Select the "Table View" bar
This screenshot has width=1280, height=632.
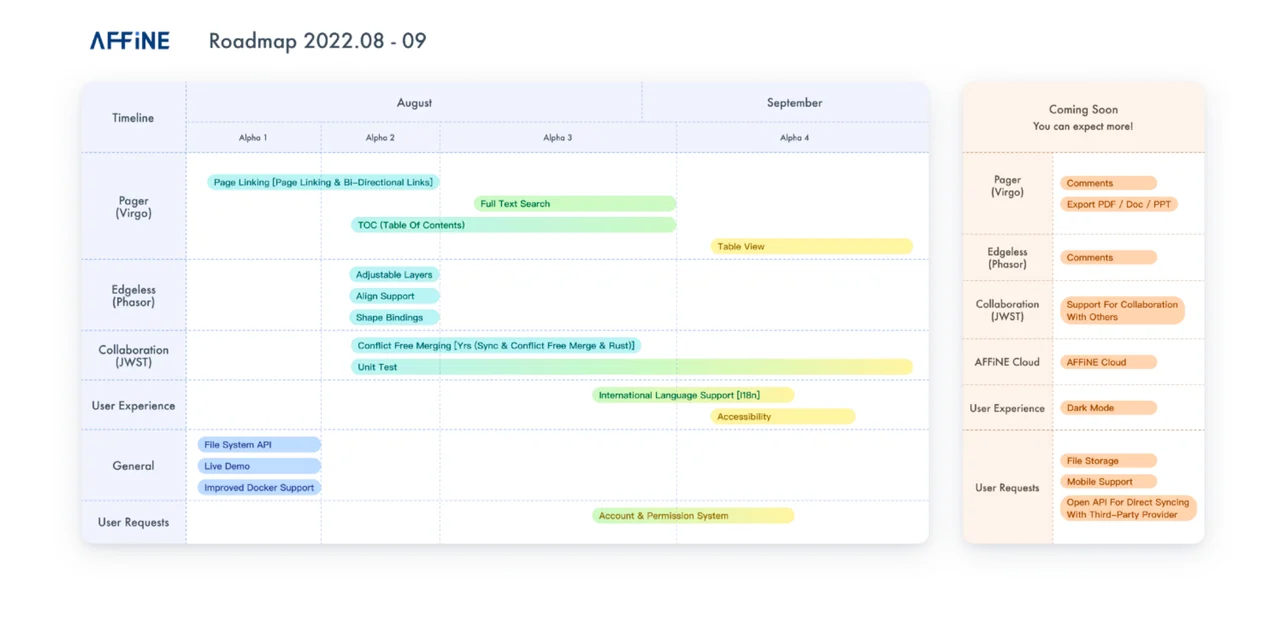[x=812, y=246]
